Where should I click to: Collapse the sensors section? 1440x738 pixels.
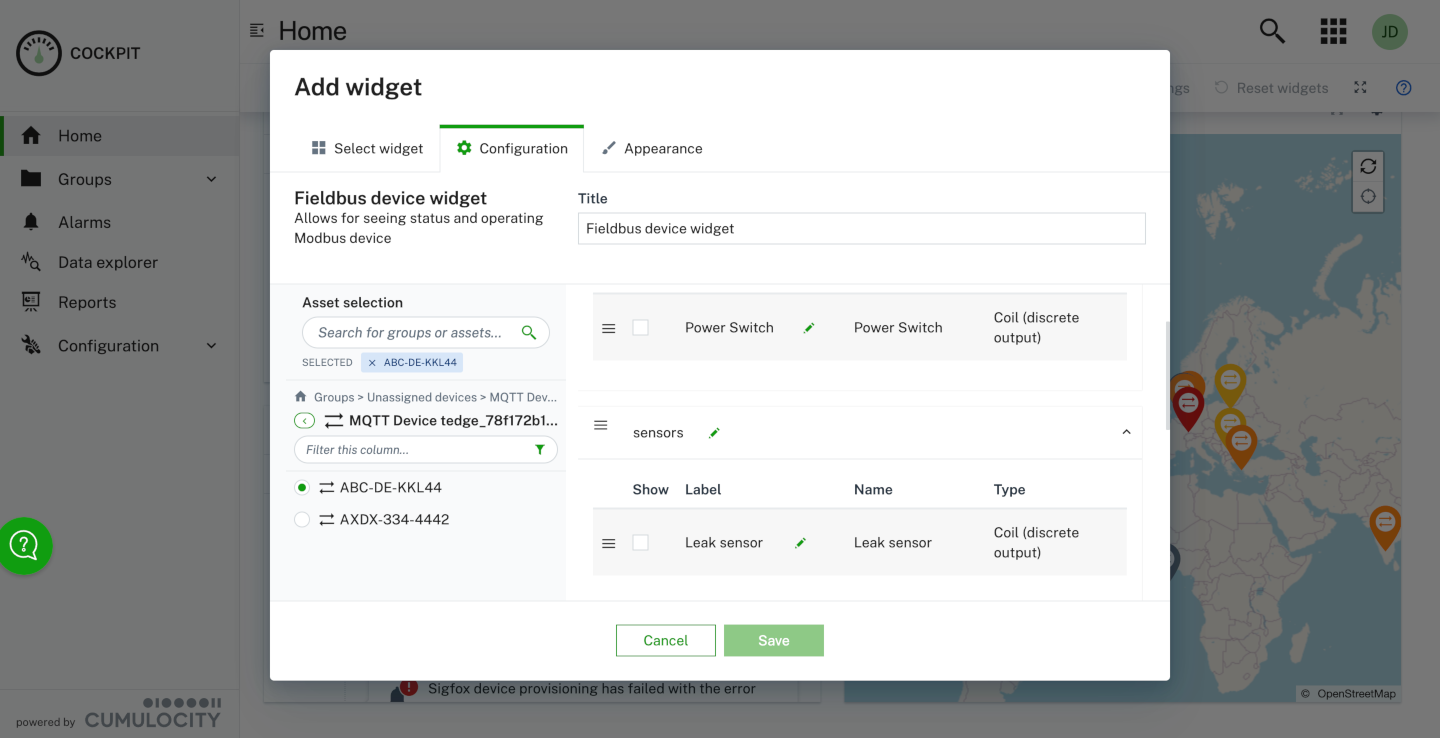point(1124,432)
